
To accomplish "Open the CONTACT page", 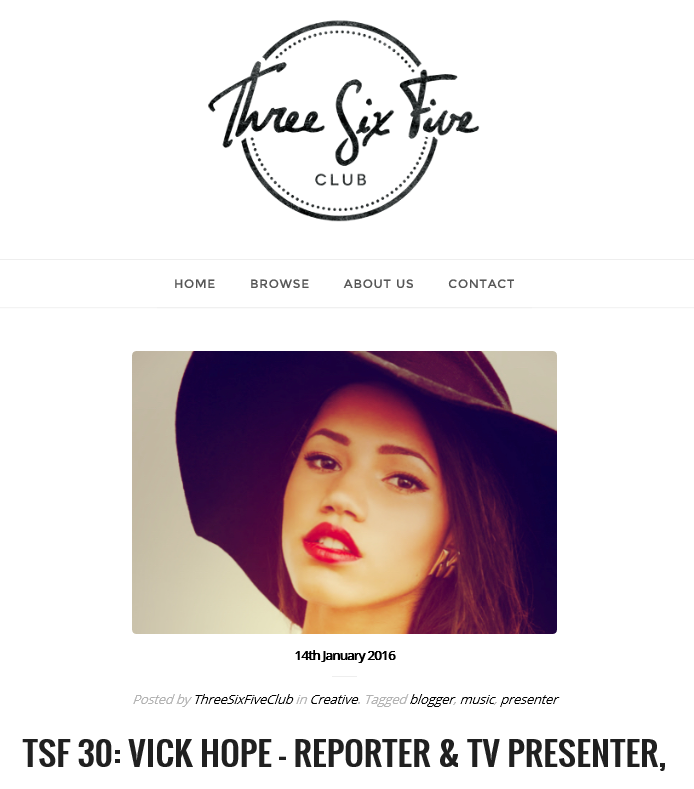I will point(482,284).
